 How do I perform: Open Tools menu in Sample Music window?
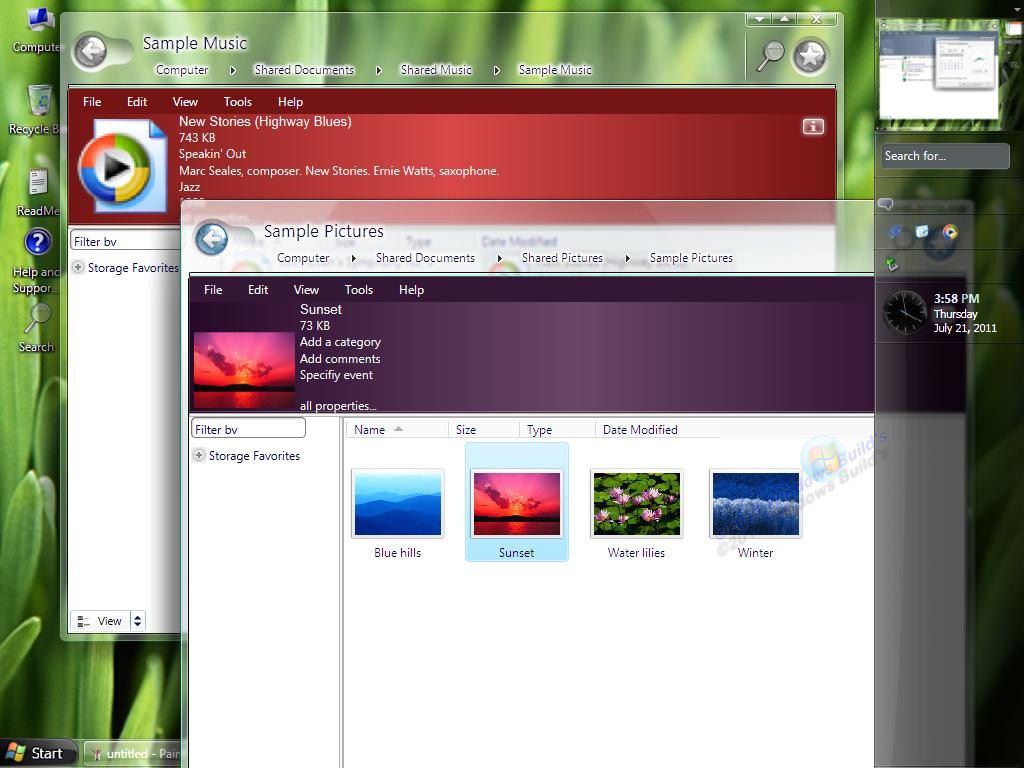coord(238,102)
